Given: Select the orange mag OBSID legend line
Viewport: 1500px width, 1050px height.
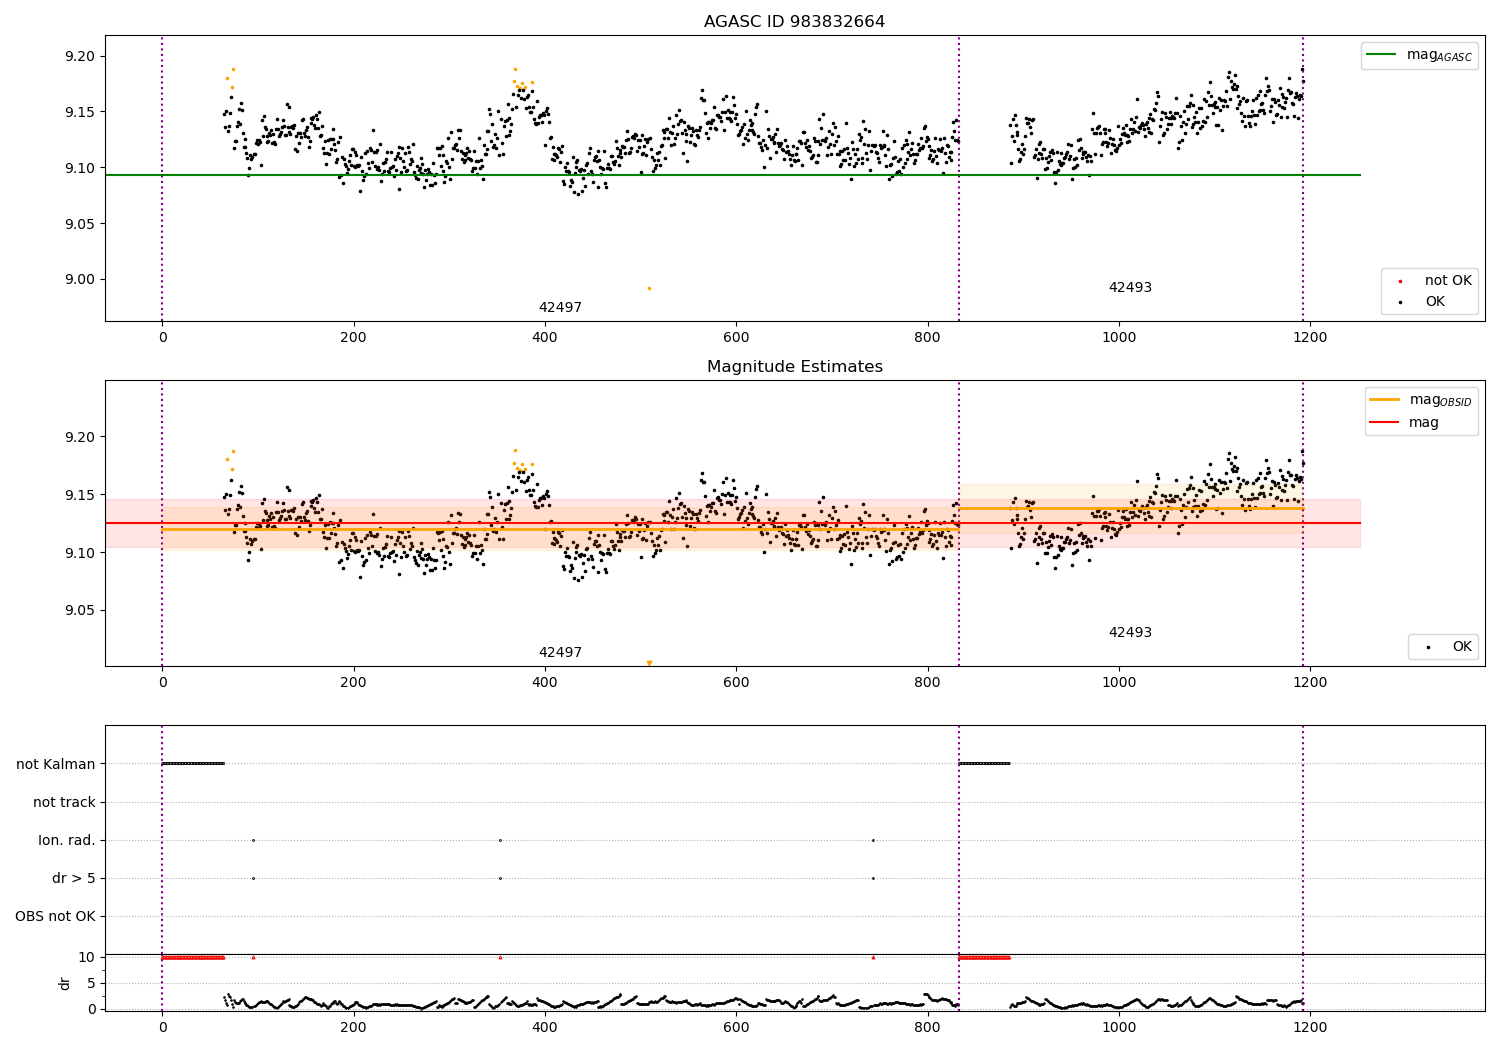Looking at the screenshot, I should tap(1385, 400).
